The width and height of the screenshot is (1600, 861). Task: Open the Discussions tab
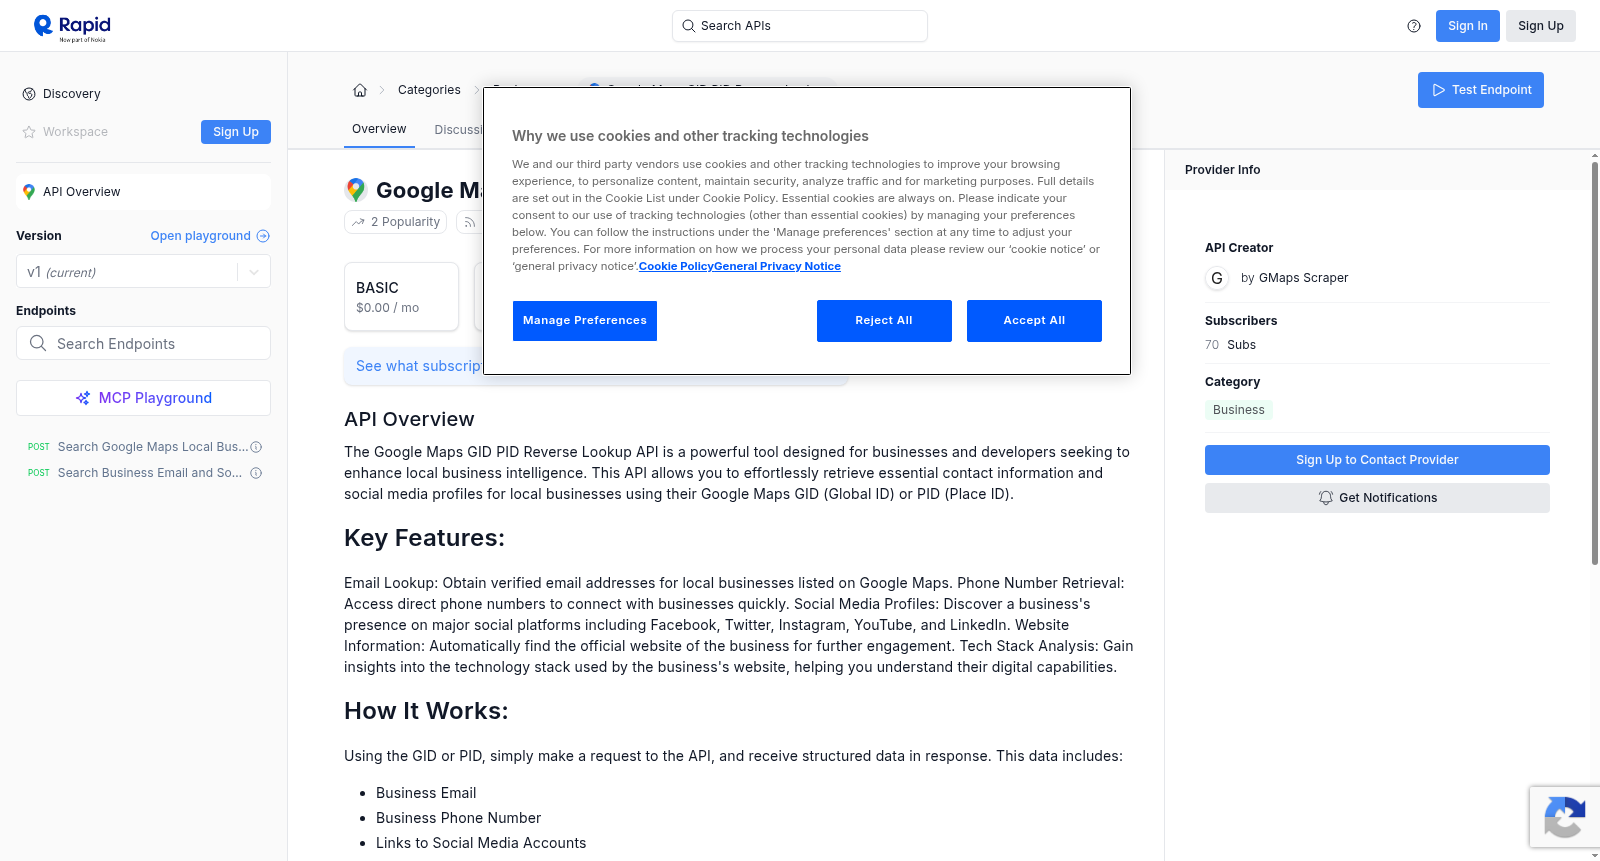[x=459, y=130]
